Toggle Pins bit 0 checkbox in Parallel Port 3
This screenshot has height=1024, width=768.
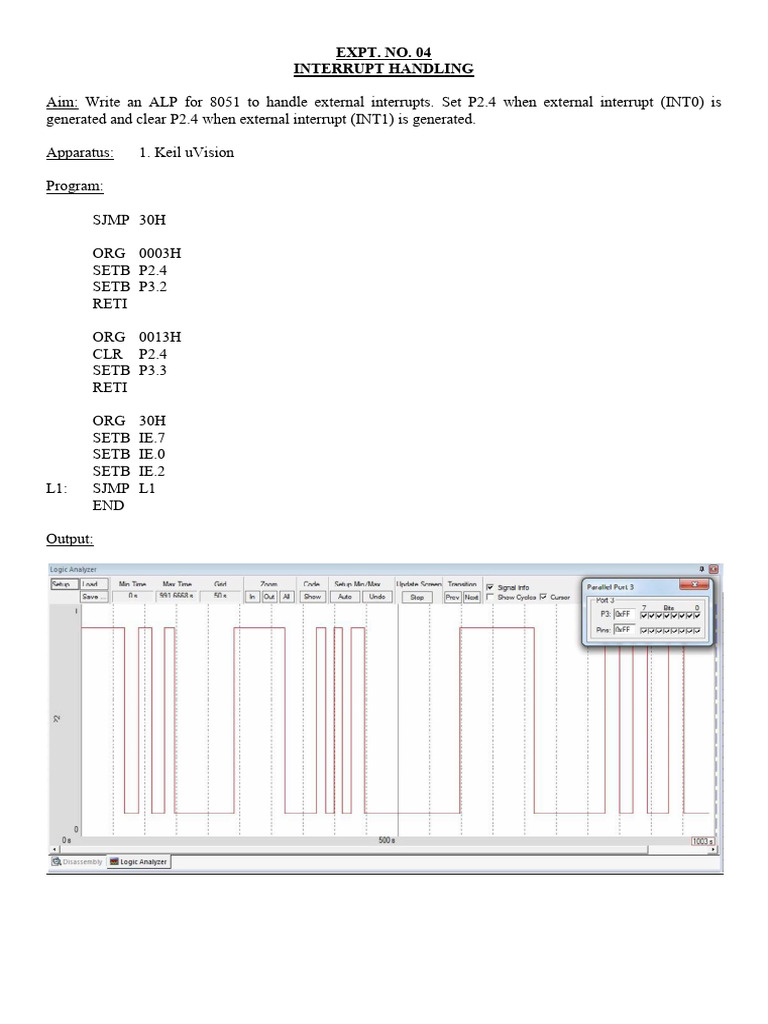pos(697,631)
